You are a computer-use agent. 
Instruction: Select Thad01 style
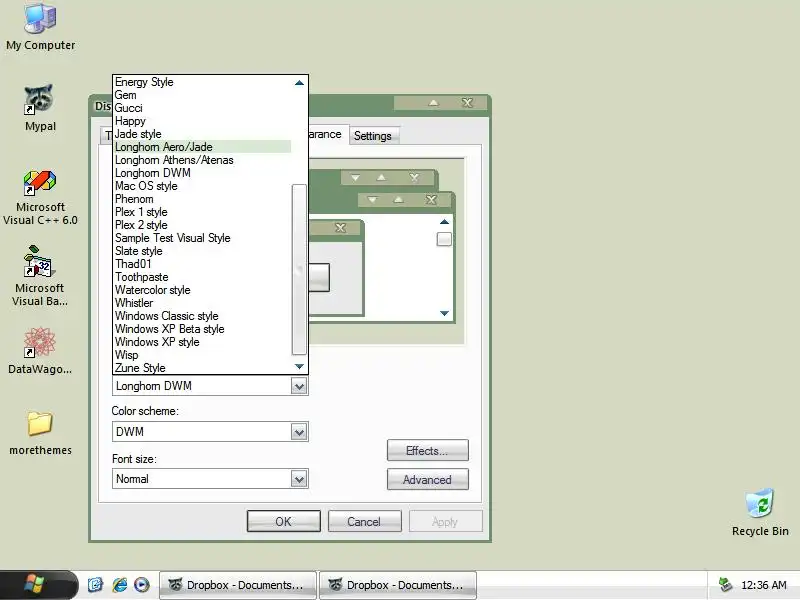pos(203,264)
